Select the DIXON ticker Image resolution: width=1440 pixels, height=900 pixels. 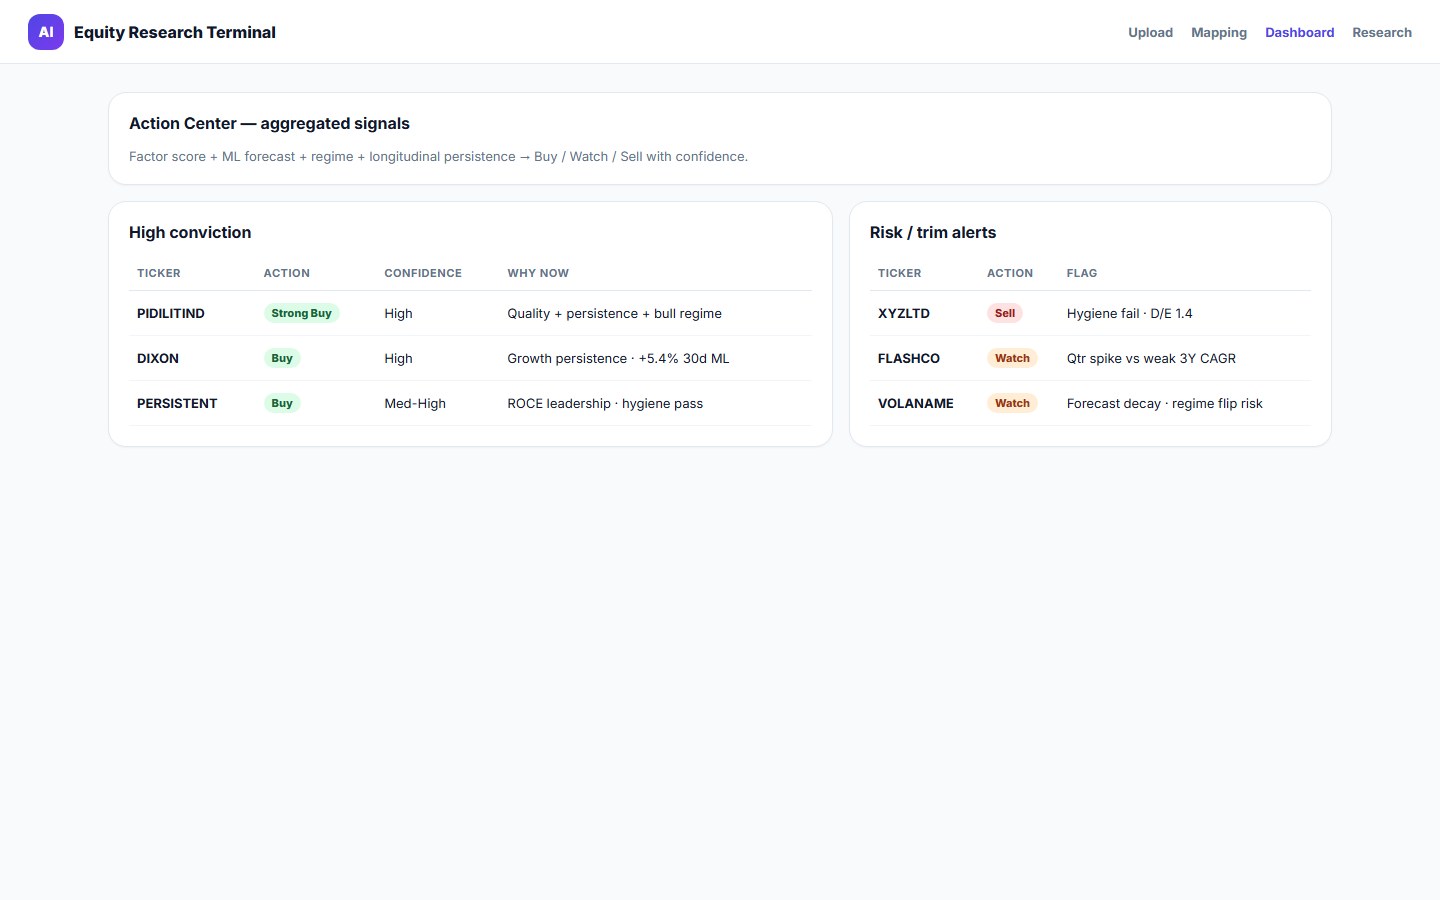[x=158, y=358]
